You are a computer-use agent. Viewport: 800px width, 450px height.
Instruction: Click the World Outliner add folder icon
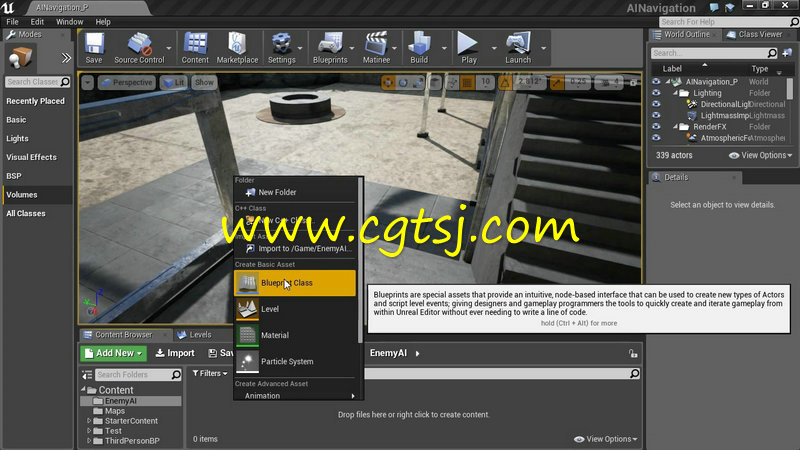click(x=787, y=53)
